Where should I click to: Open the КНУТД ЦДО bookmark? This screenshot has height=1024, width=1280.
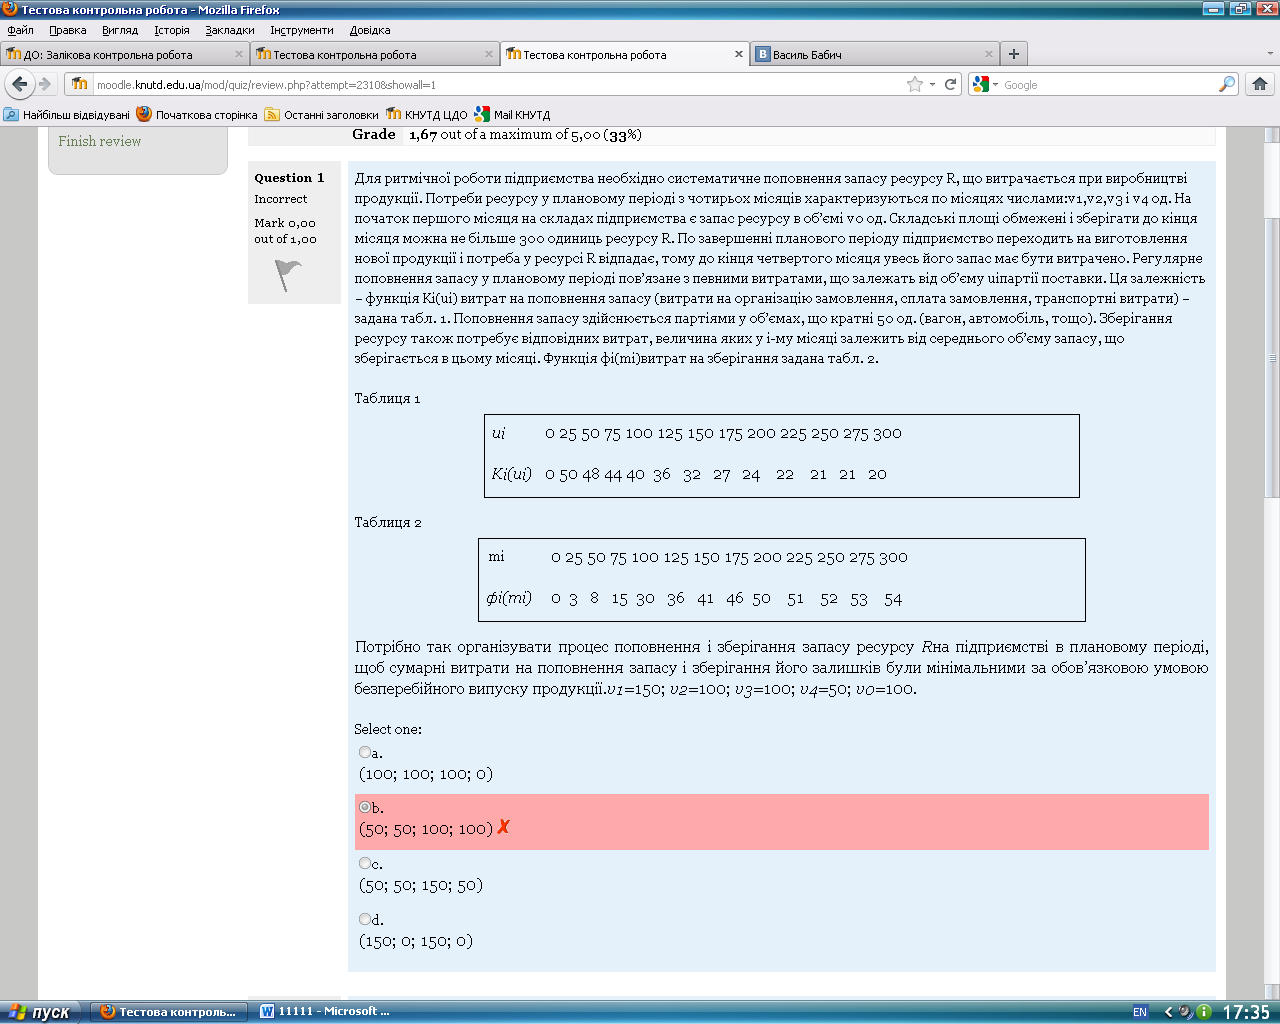(427, 115)
